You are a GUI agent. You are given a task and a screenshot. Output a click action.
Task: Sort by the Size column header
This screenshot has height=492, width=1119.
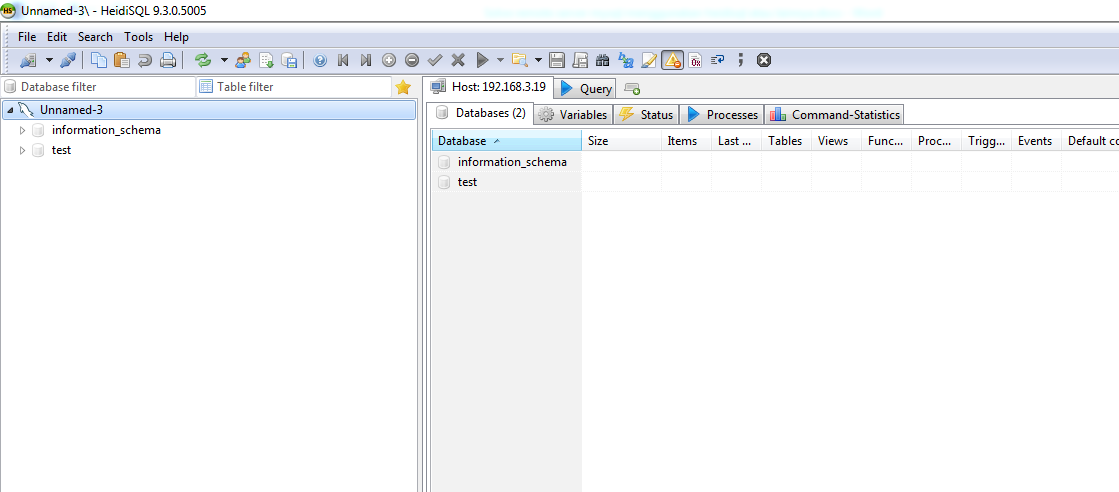(x=622, y=141)
